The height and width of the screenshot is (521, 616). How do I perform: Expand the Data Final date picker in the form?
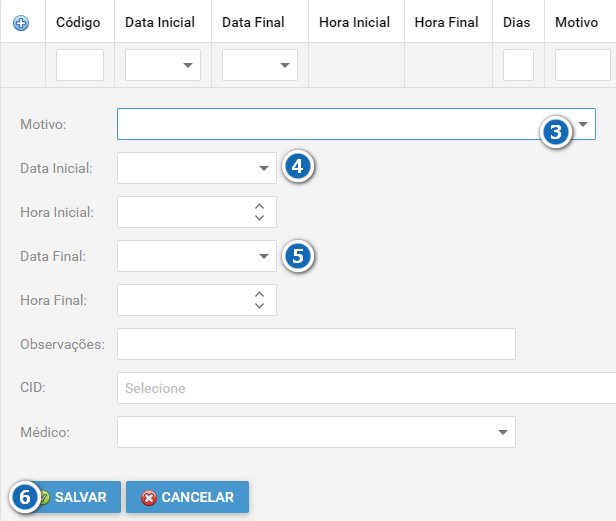pyautogui.click(x=264, y=256)
